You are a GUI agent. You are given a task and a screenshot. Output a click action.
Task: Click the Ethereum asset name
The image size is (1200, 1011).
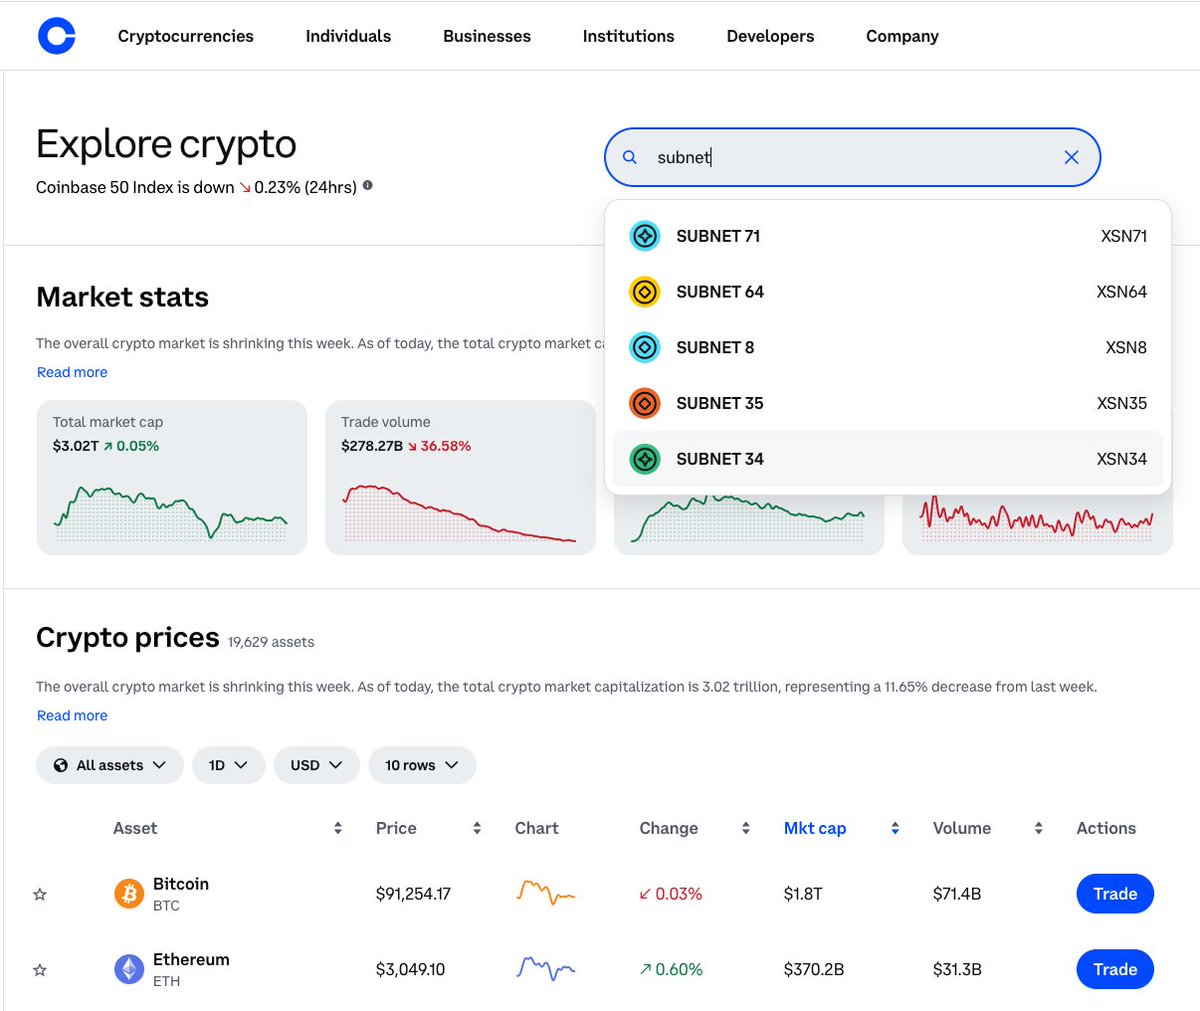click(x=191, y=959)
